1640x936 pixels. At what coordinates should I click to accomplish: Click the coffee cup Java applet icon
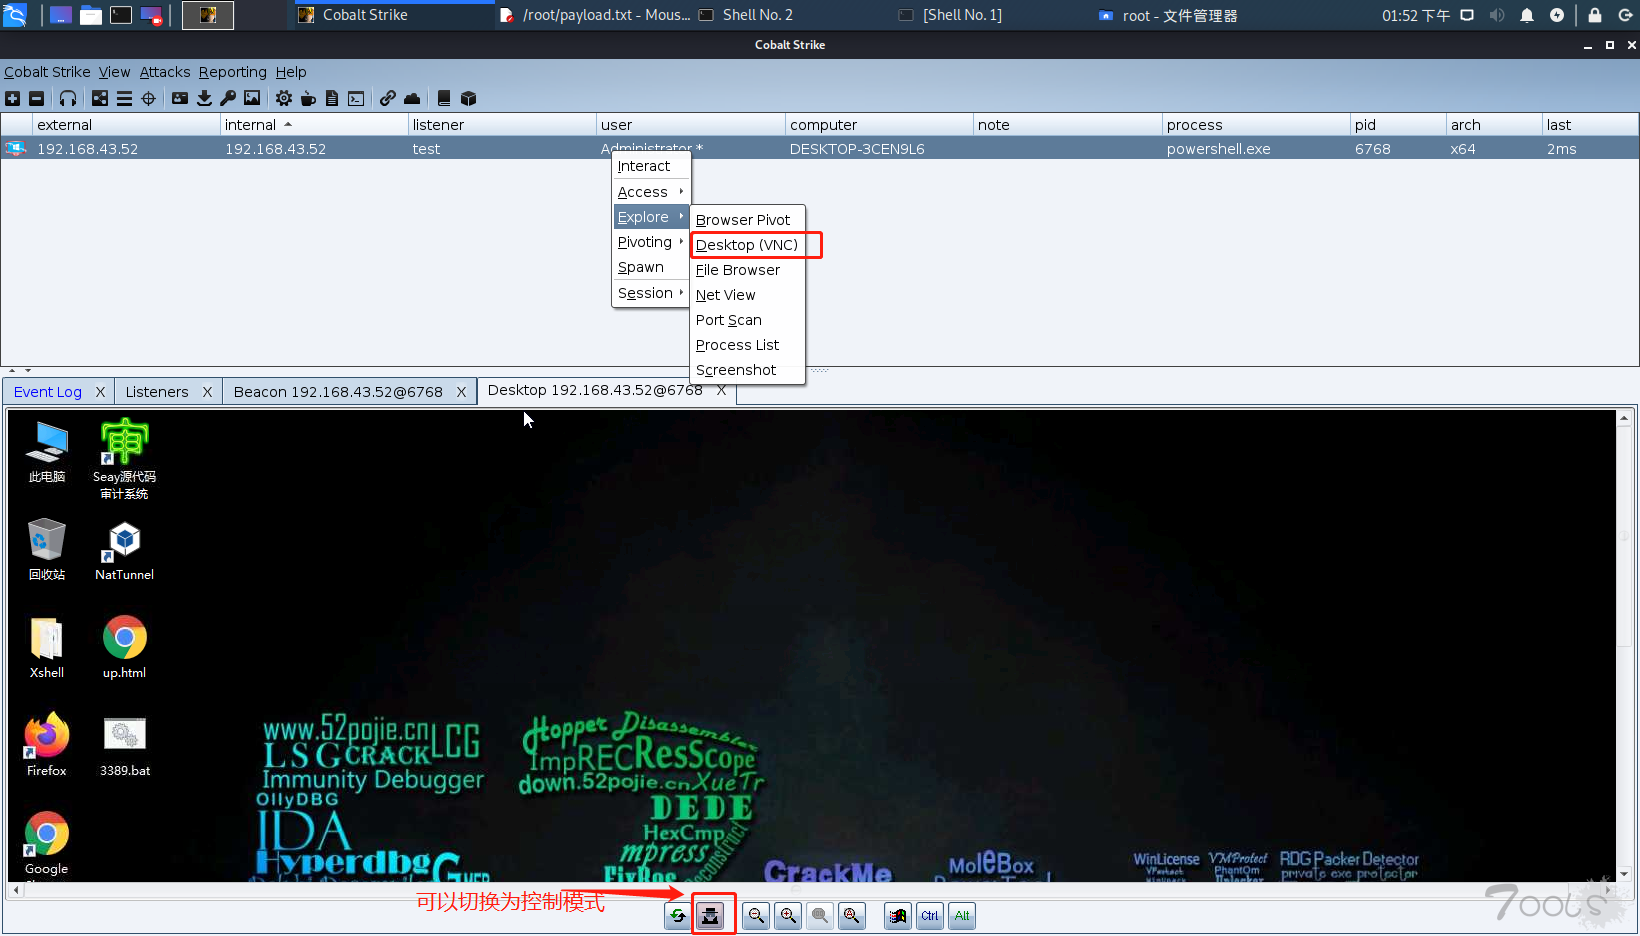click(308, 98)
